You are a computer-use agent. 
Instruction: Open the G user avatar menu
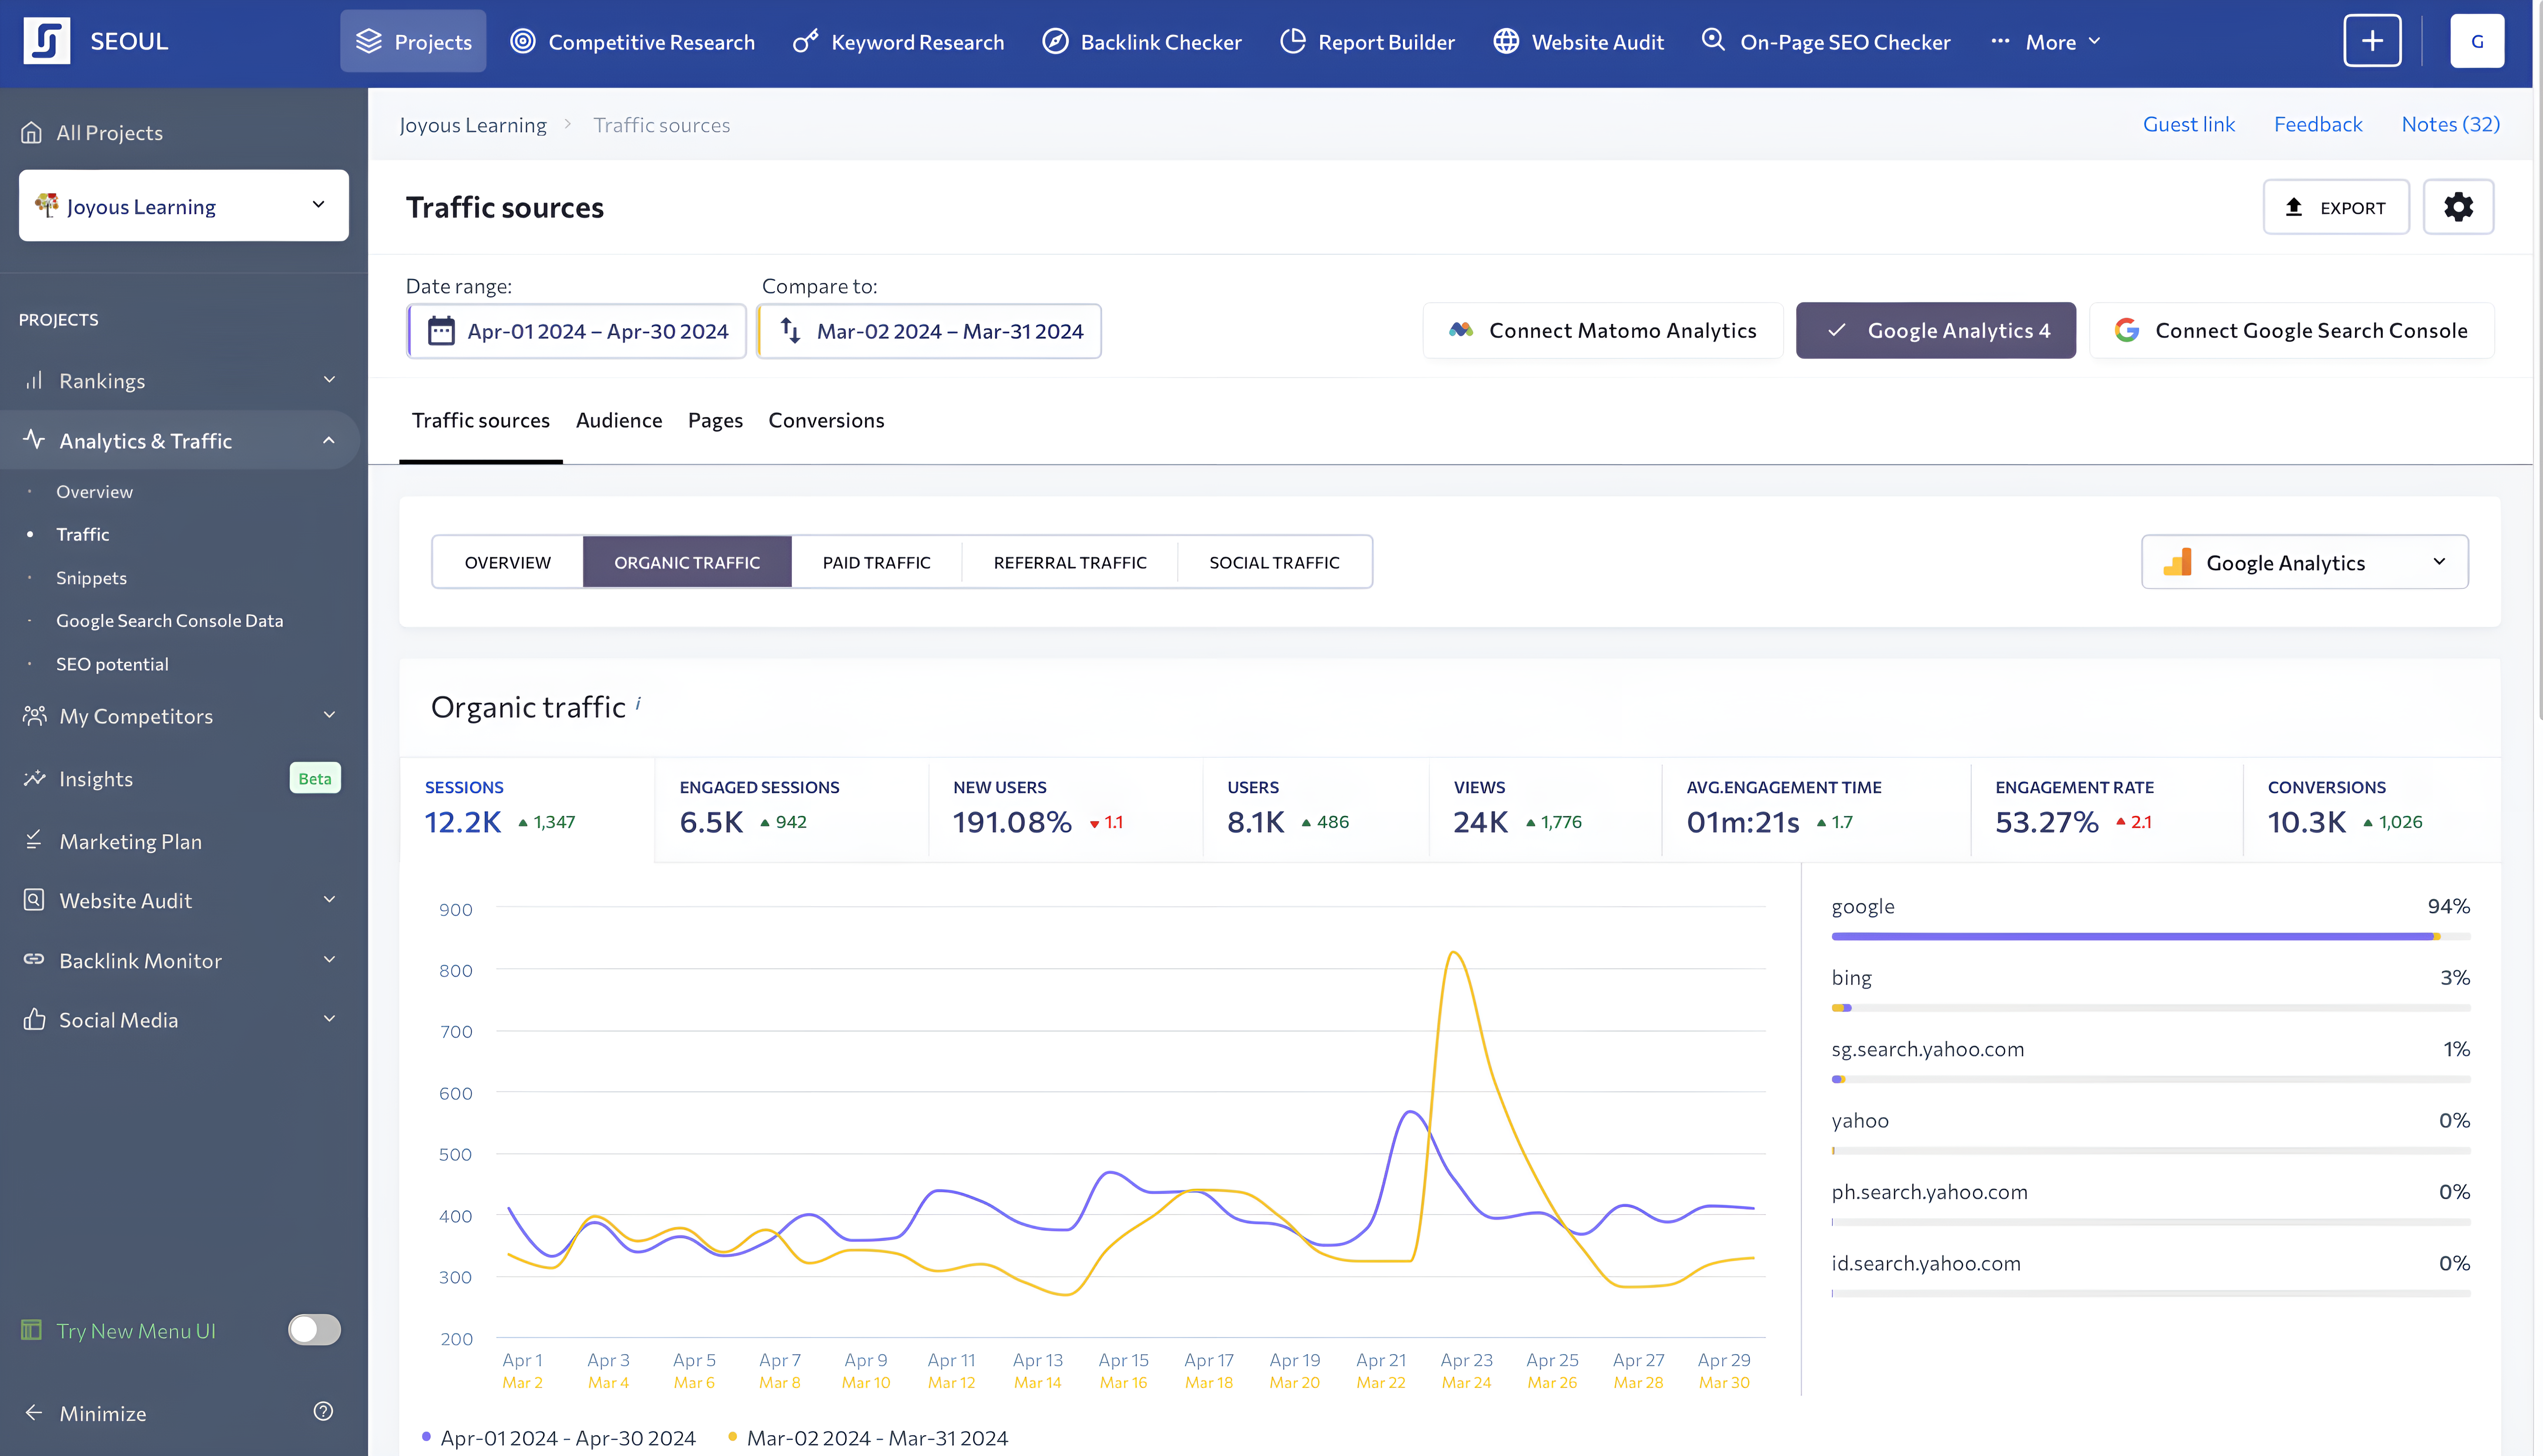[2477, 41]
